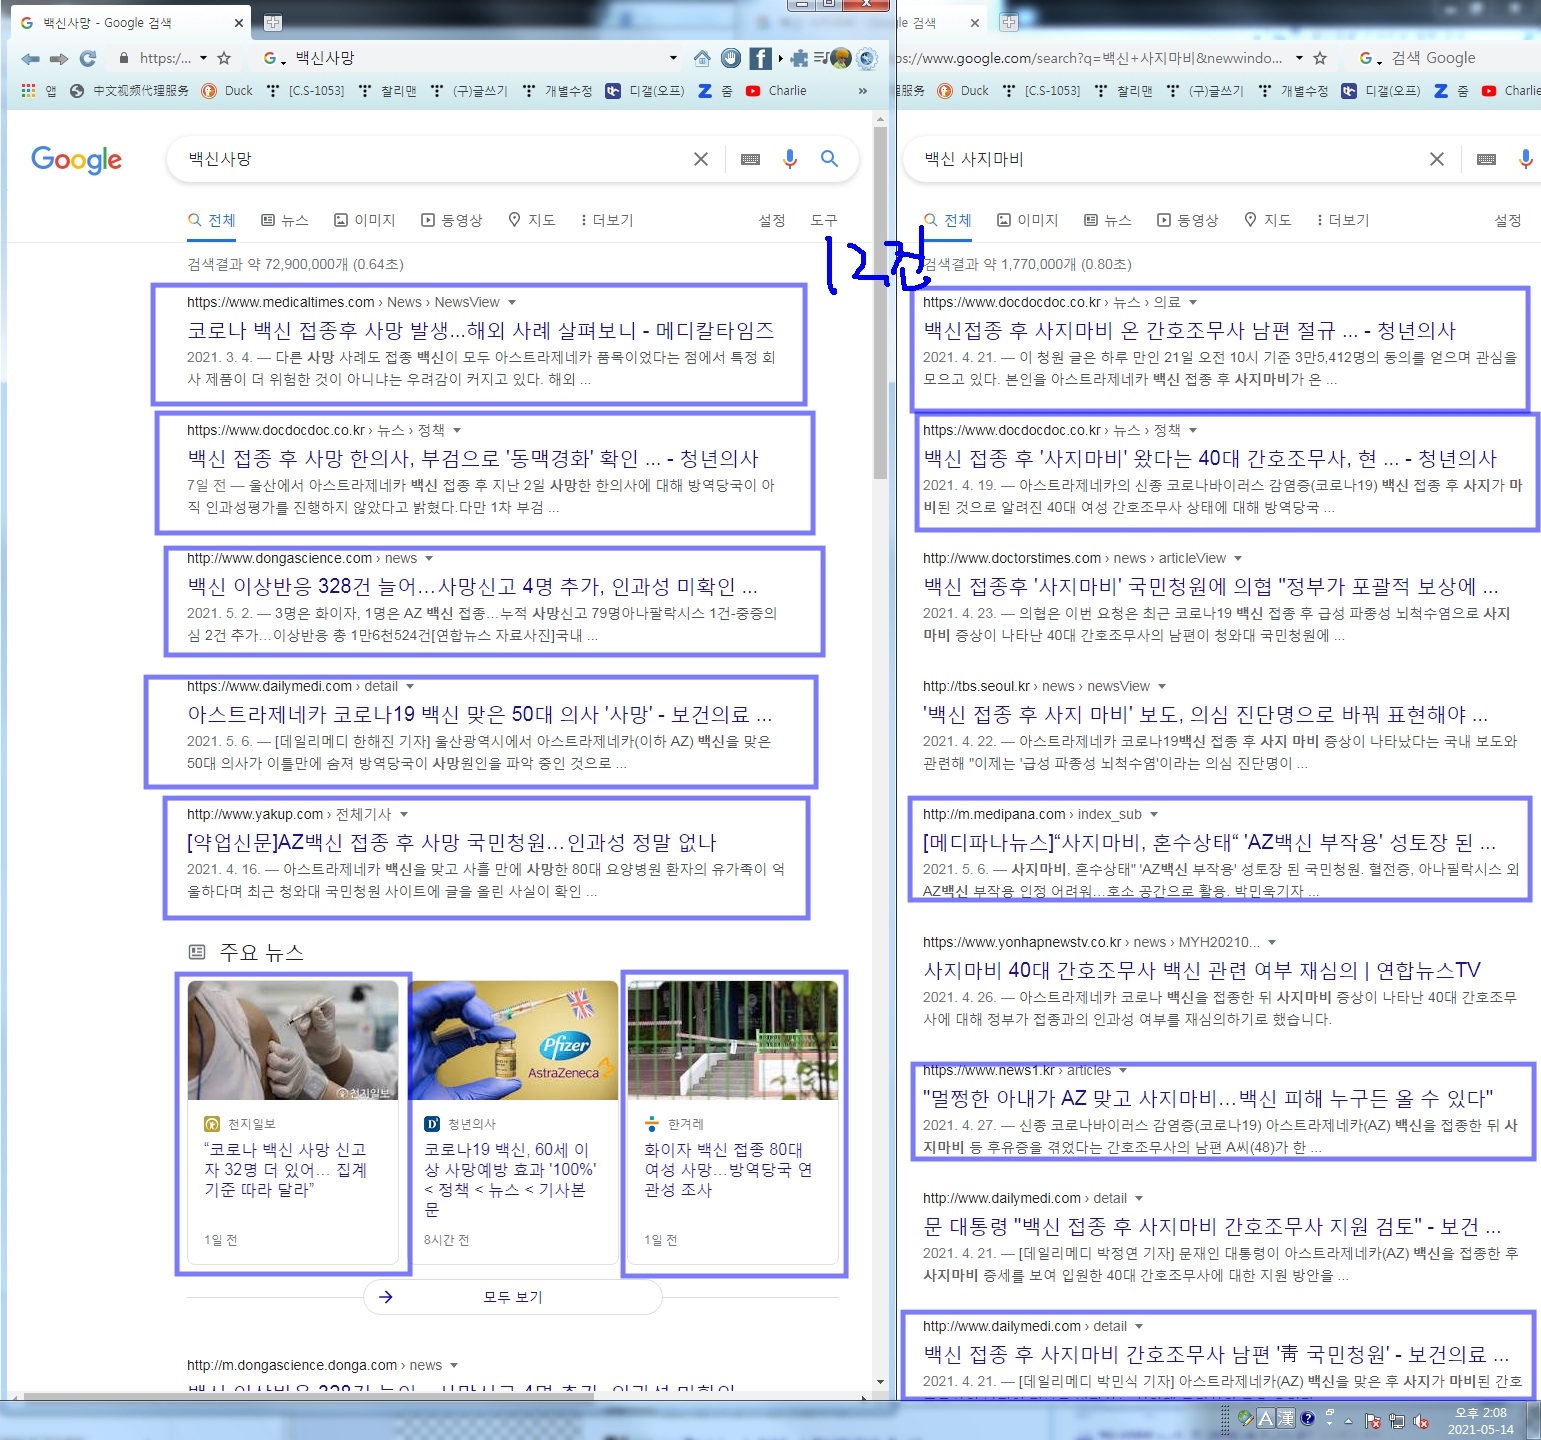Reload the 백신사망 search page
This screenshot has height=1440, width=1541.
pyautogui.click(x=88, y=59)
